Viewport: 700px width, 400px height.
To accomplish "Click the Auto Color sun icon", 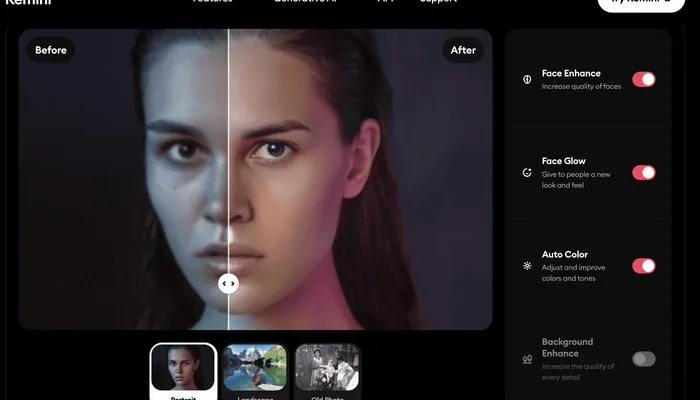I will 527,266.
